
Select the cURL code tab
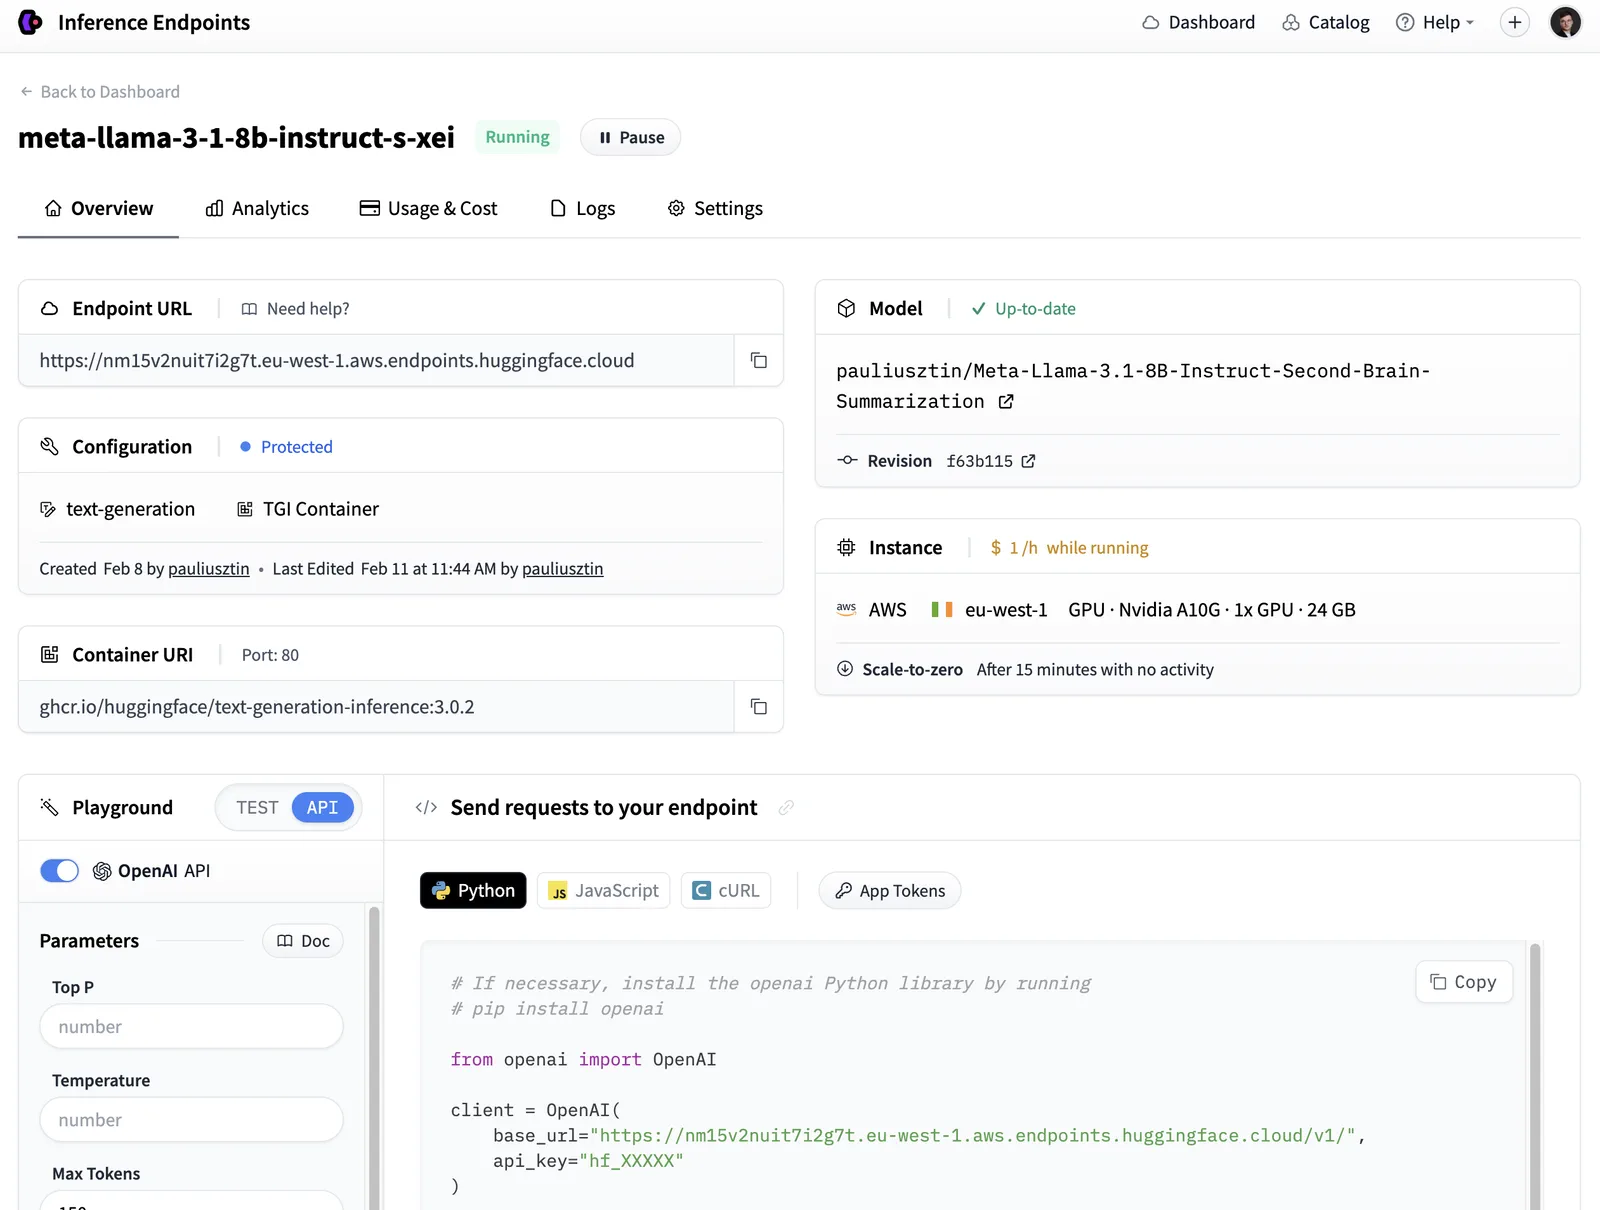click(x=726, y=891)
